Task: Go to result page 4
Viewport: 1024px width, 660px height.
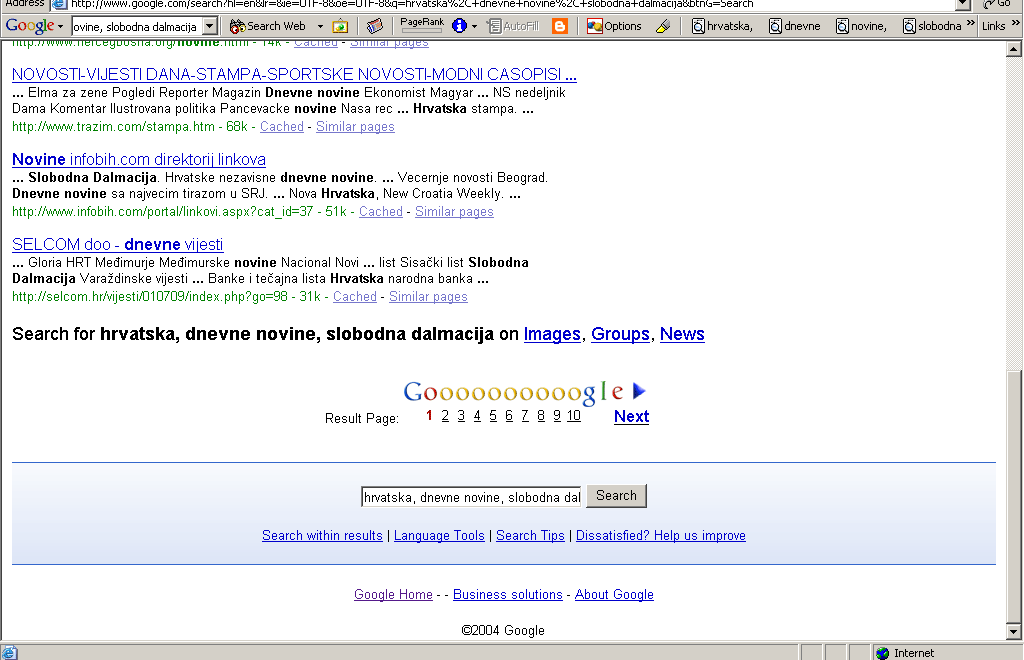Action: pos(477,416)
